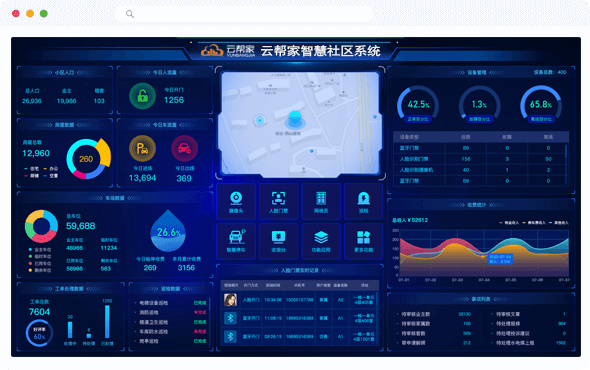Select the 人脸识别门禁 row in device table
The image size is (590, 370).
tap(481, 159)
